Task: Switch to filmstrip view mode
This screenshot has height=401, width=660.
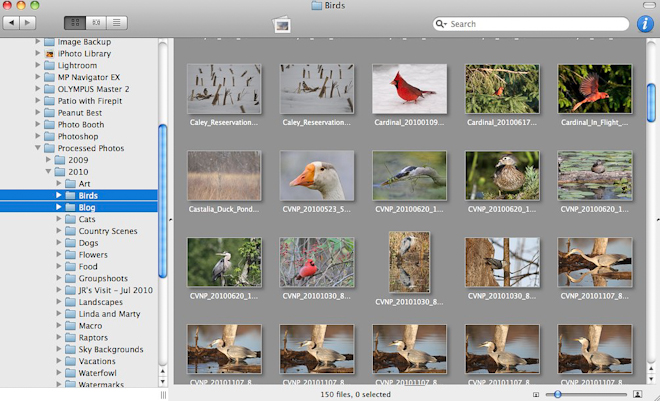Action: pos(96,23)
